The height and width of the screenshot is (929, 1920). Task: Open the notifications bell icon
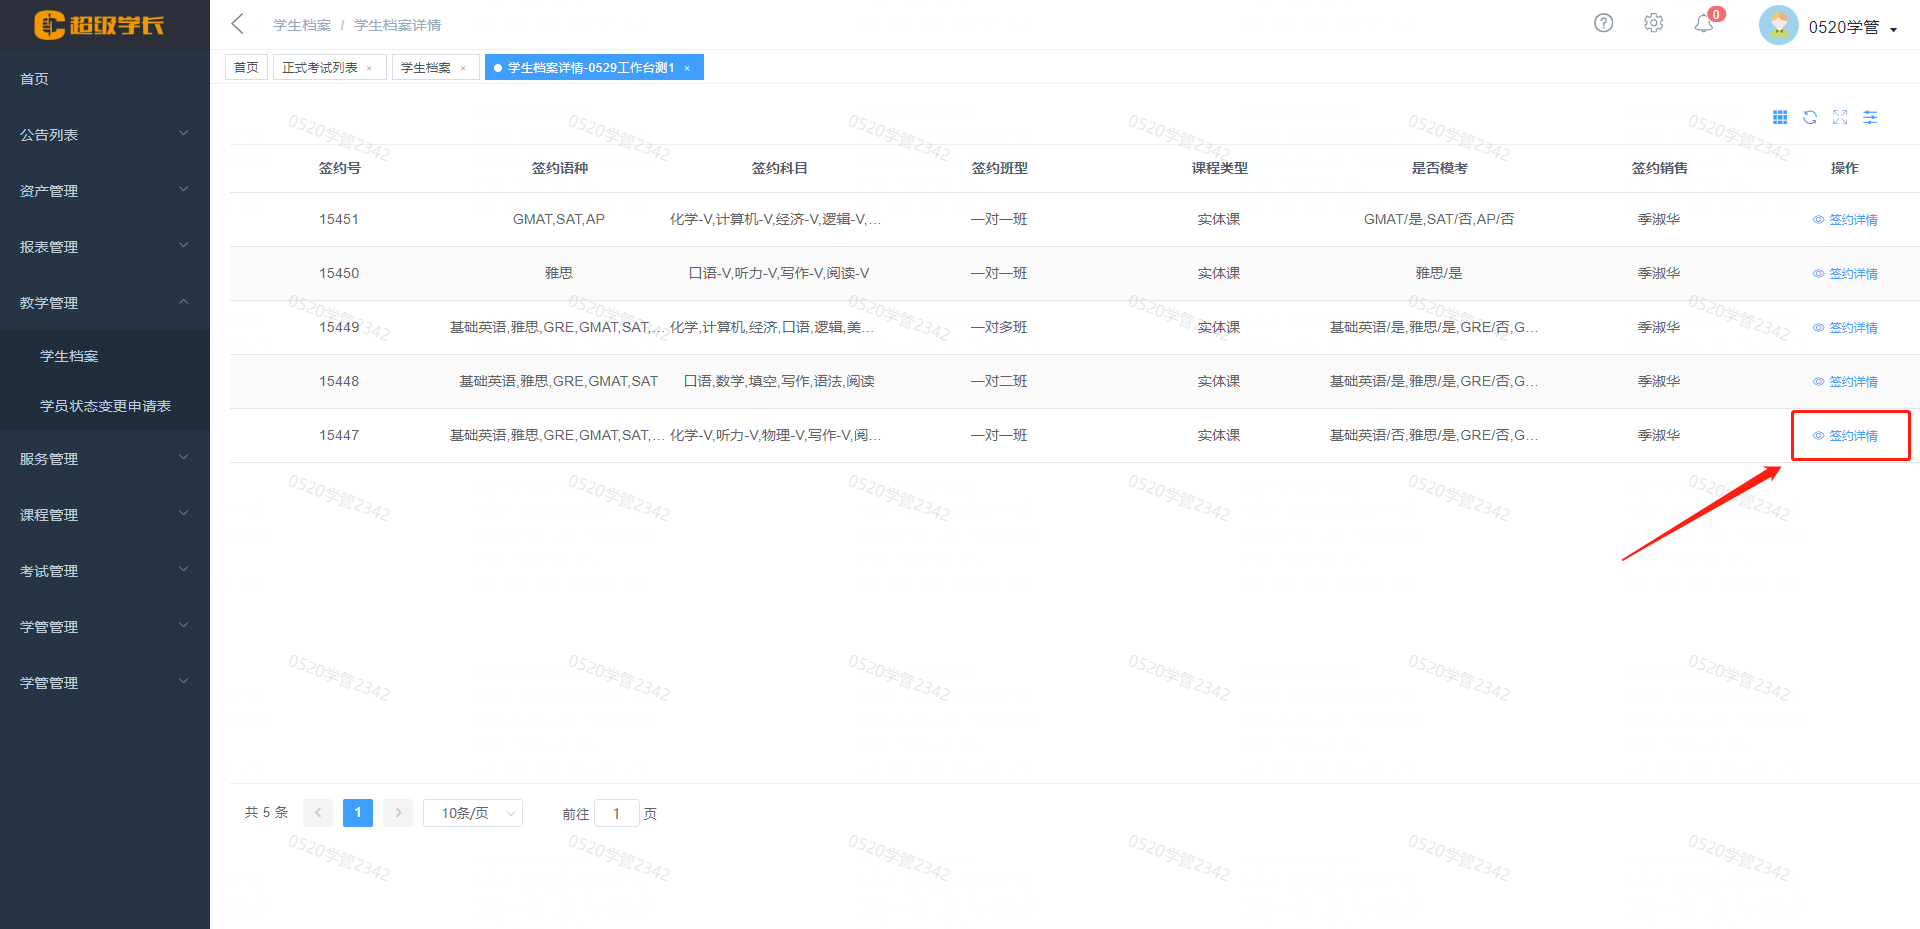click(1704, 24)
